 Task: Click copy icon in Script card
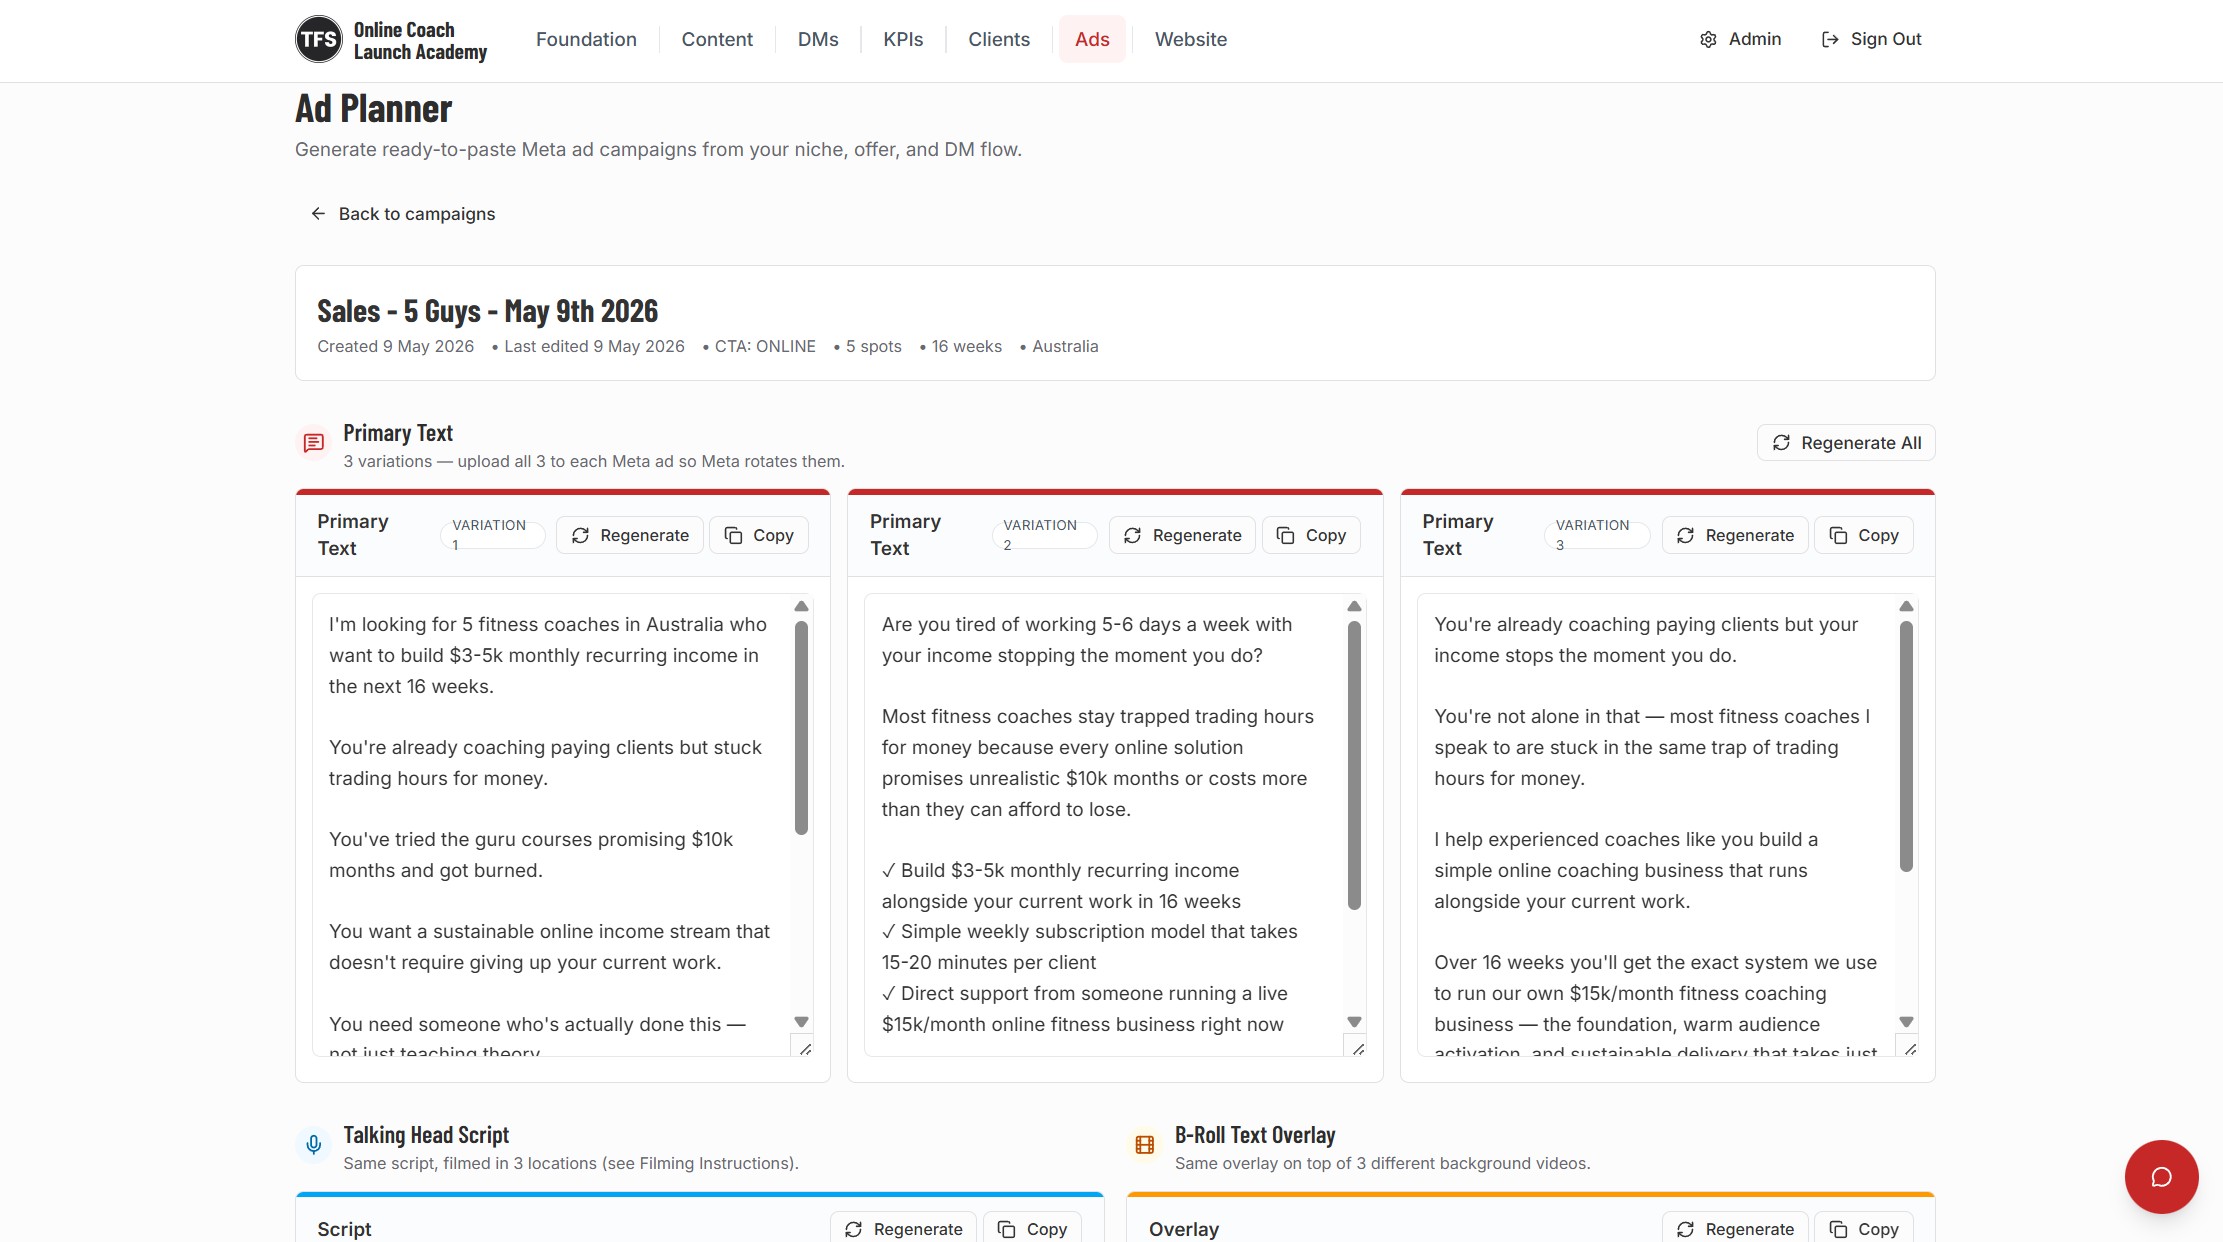[1007, 1229]
